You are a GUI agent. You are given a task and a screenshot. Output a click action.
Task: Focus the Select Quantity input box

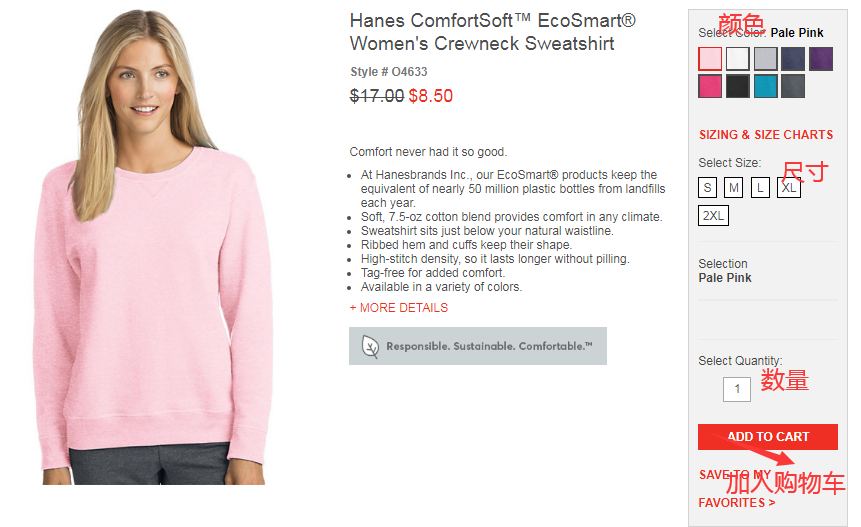[737, 389]
